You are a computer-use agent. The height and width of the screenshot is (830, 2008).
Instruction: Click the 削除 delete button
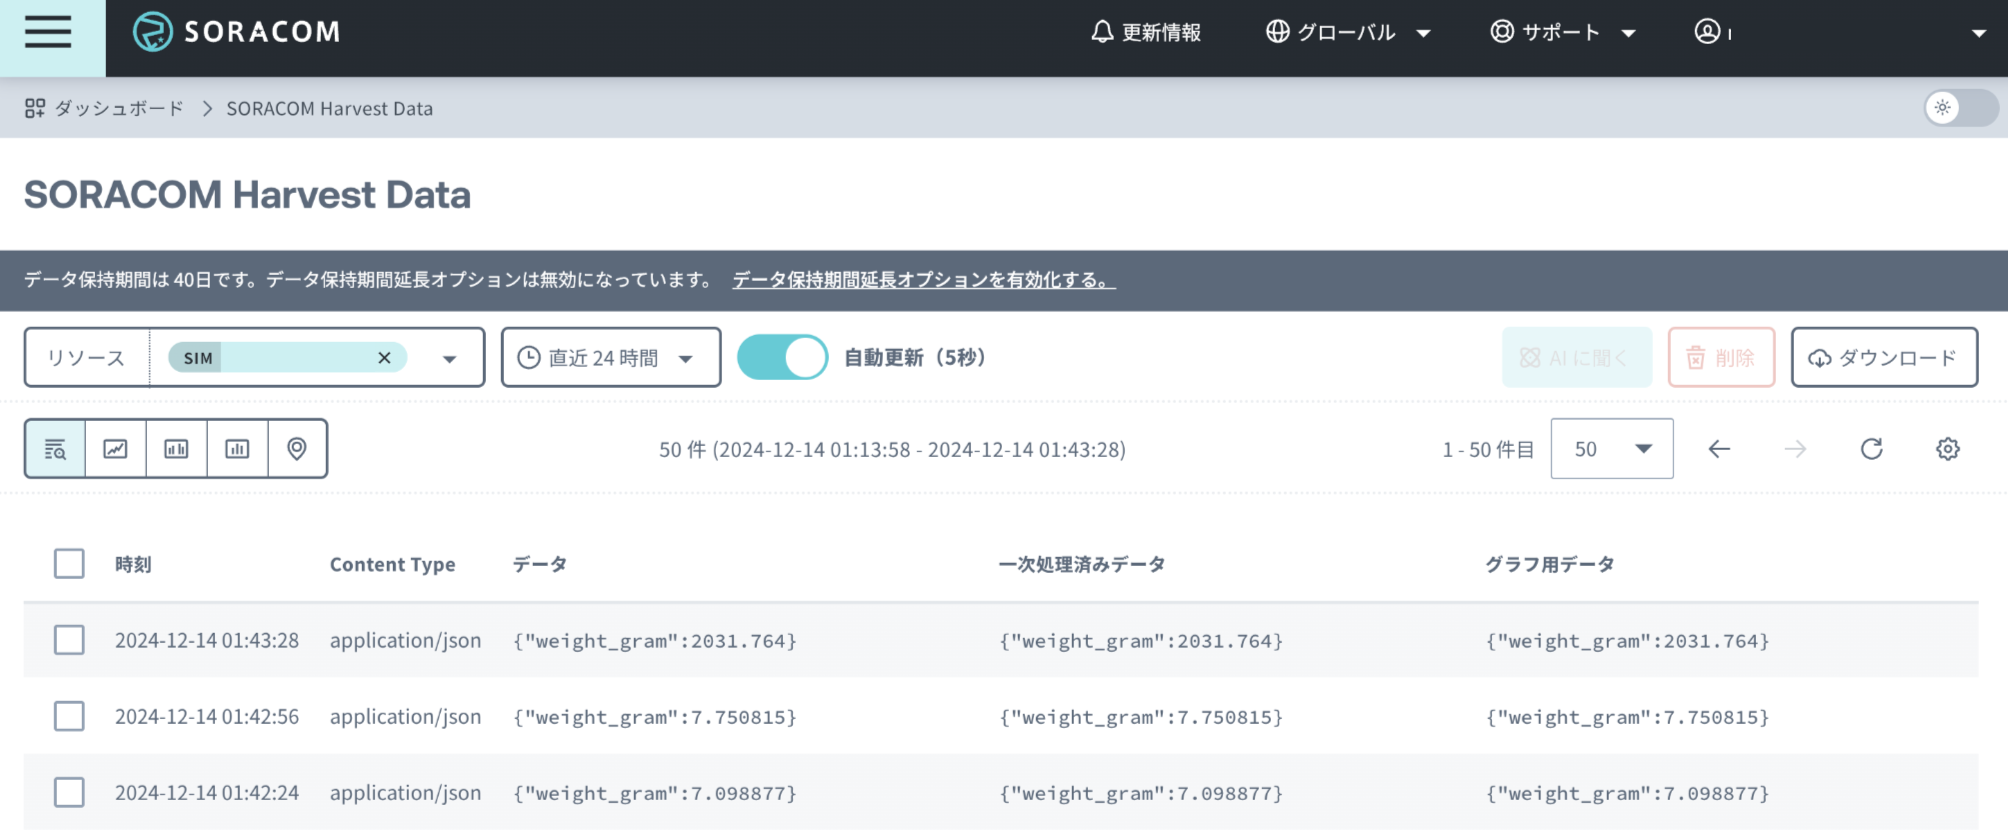click(1721, 358)
